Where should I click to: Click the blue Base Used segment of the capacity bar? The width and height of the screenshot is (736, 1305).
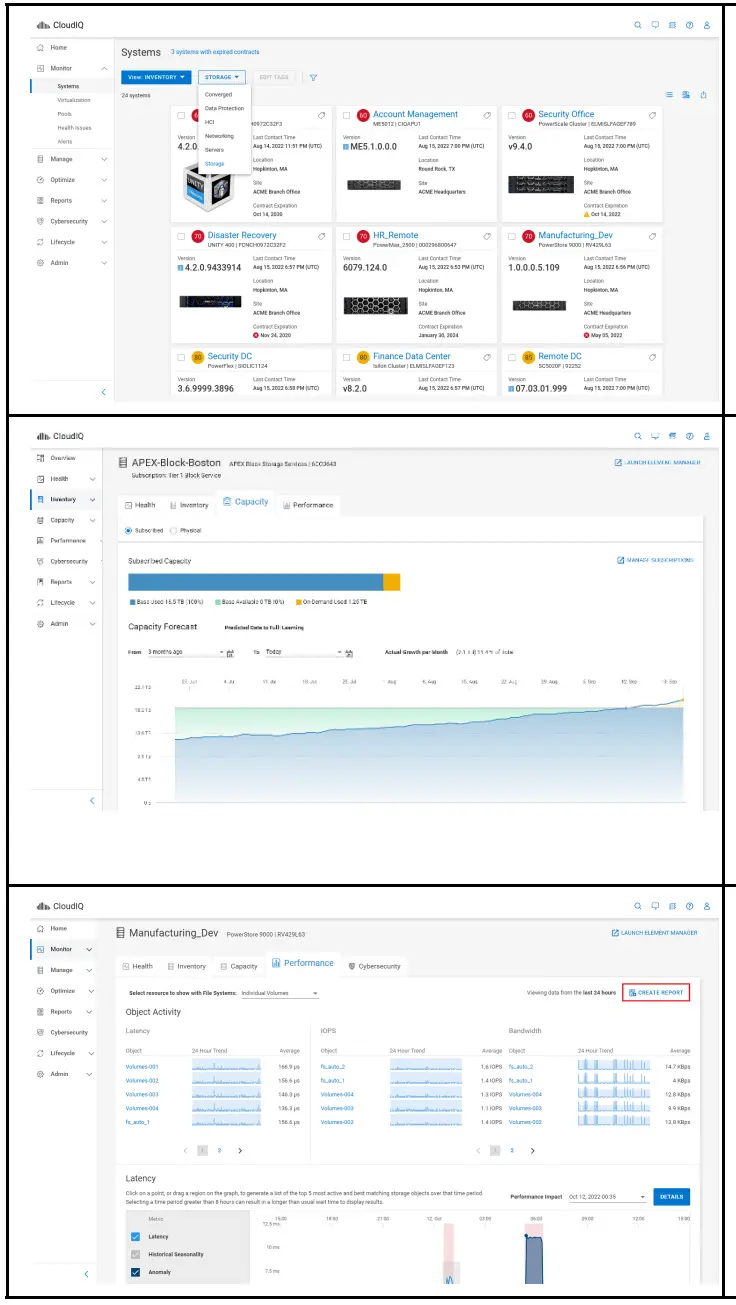coord(256,582)
